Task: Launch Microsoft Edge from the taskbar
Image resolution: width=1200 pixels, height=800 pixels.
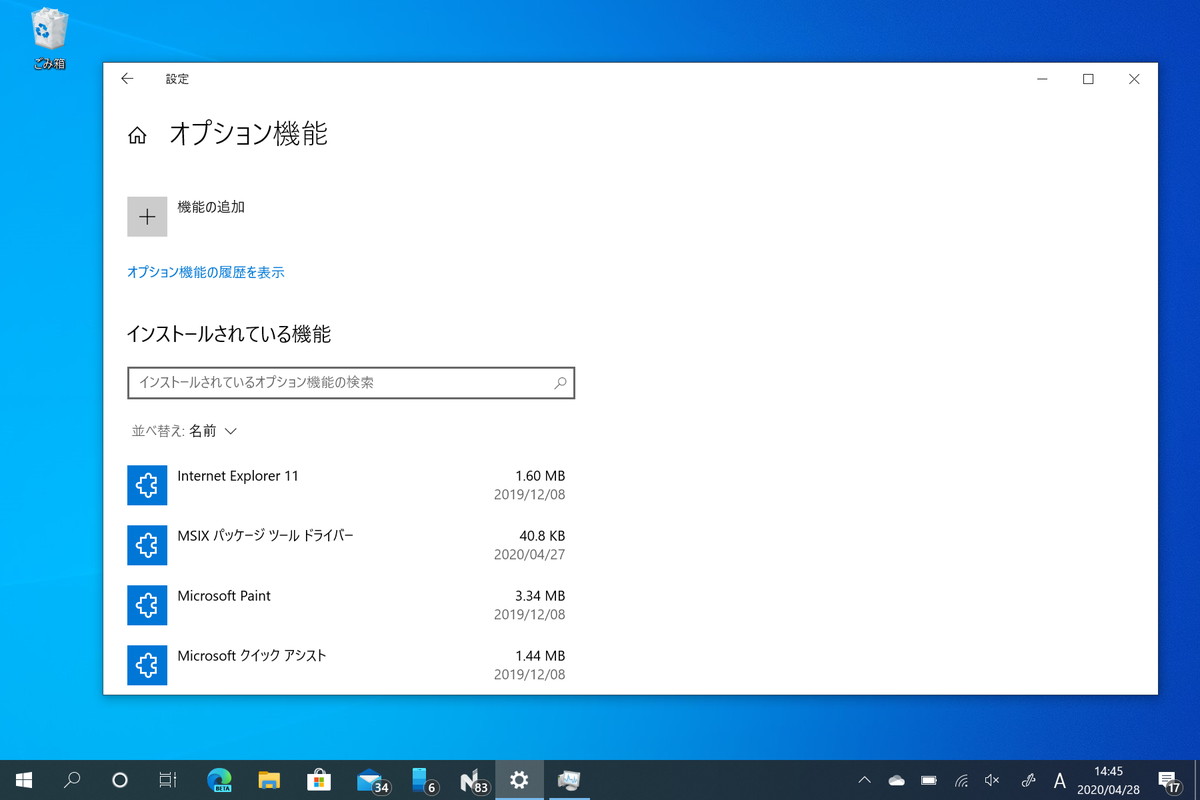Action: click(219, 779)
